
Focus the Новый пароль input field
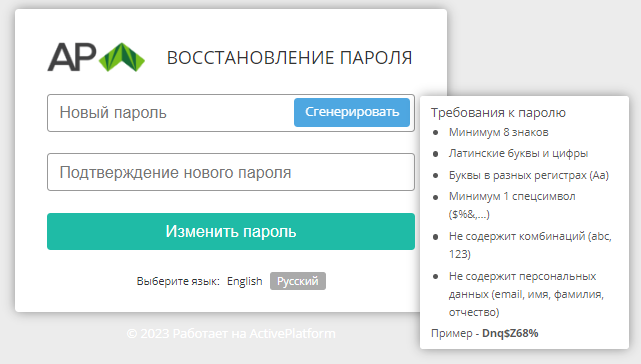pos(170,113)
